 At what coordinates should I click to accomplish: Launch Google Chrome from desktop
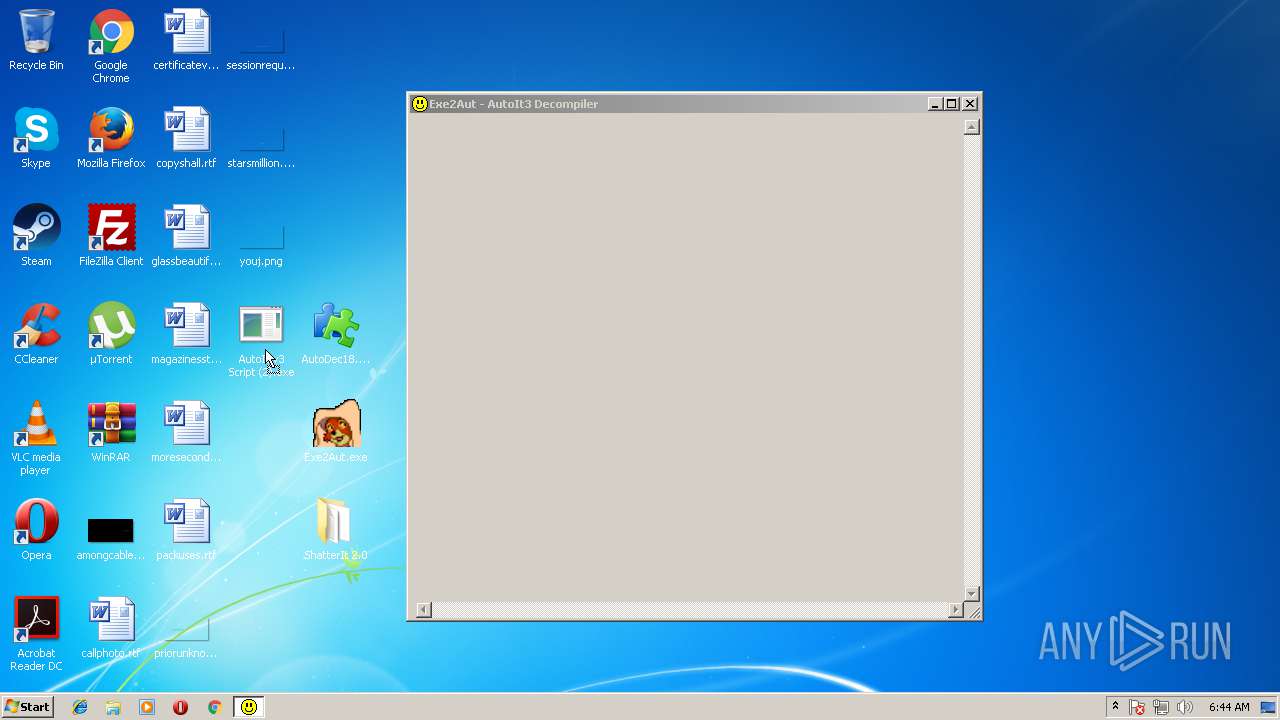coord(111,46)
